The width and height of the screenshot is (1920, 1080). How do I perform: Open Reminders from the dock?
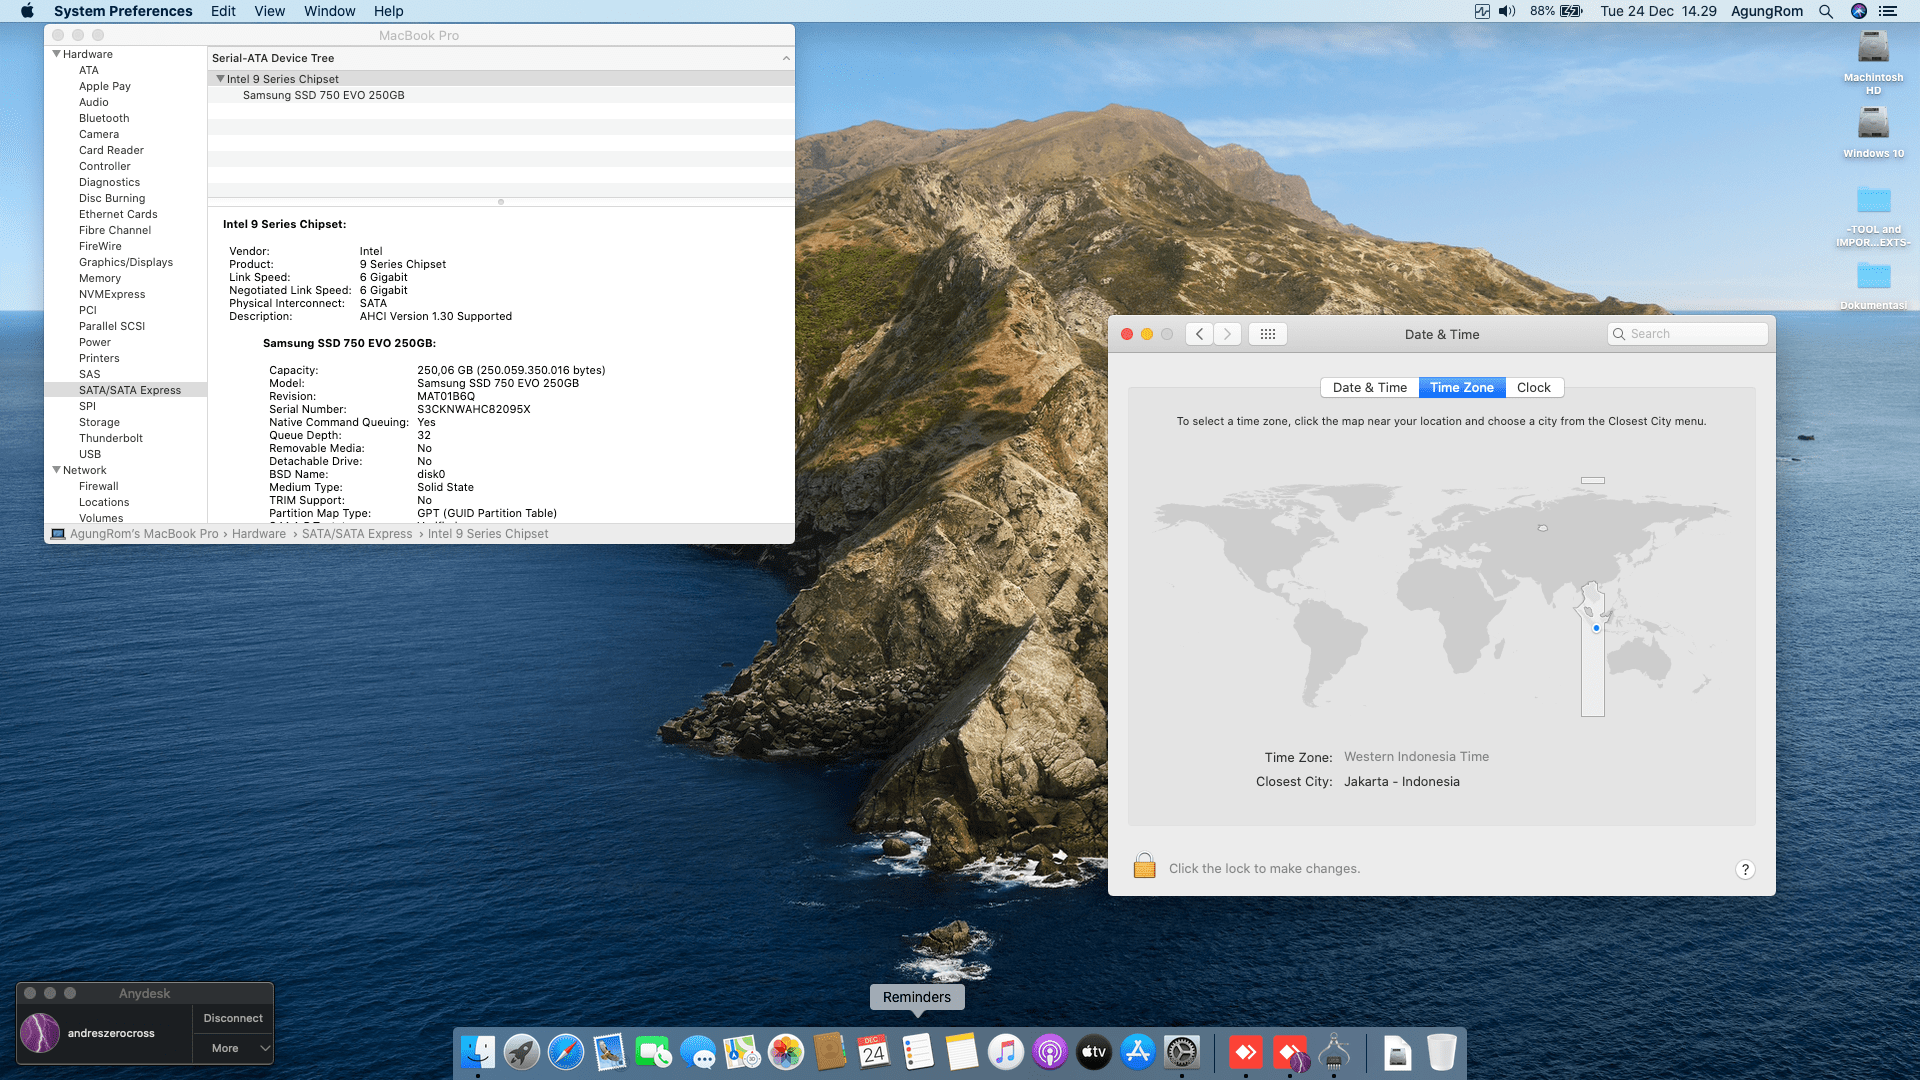[917, 1052]
